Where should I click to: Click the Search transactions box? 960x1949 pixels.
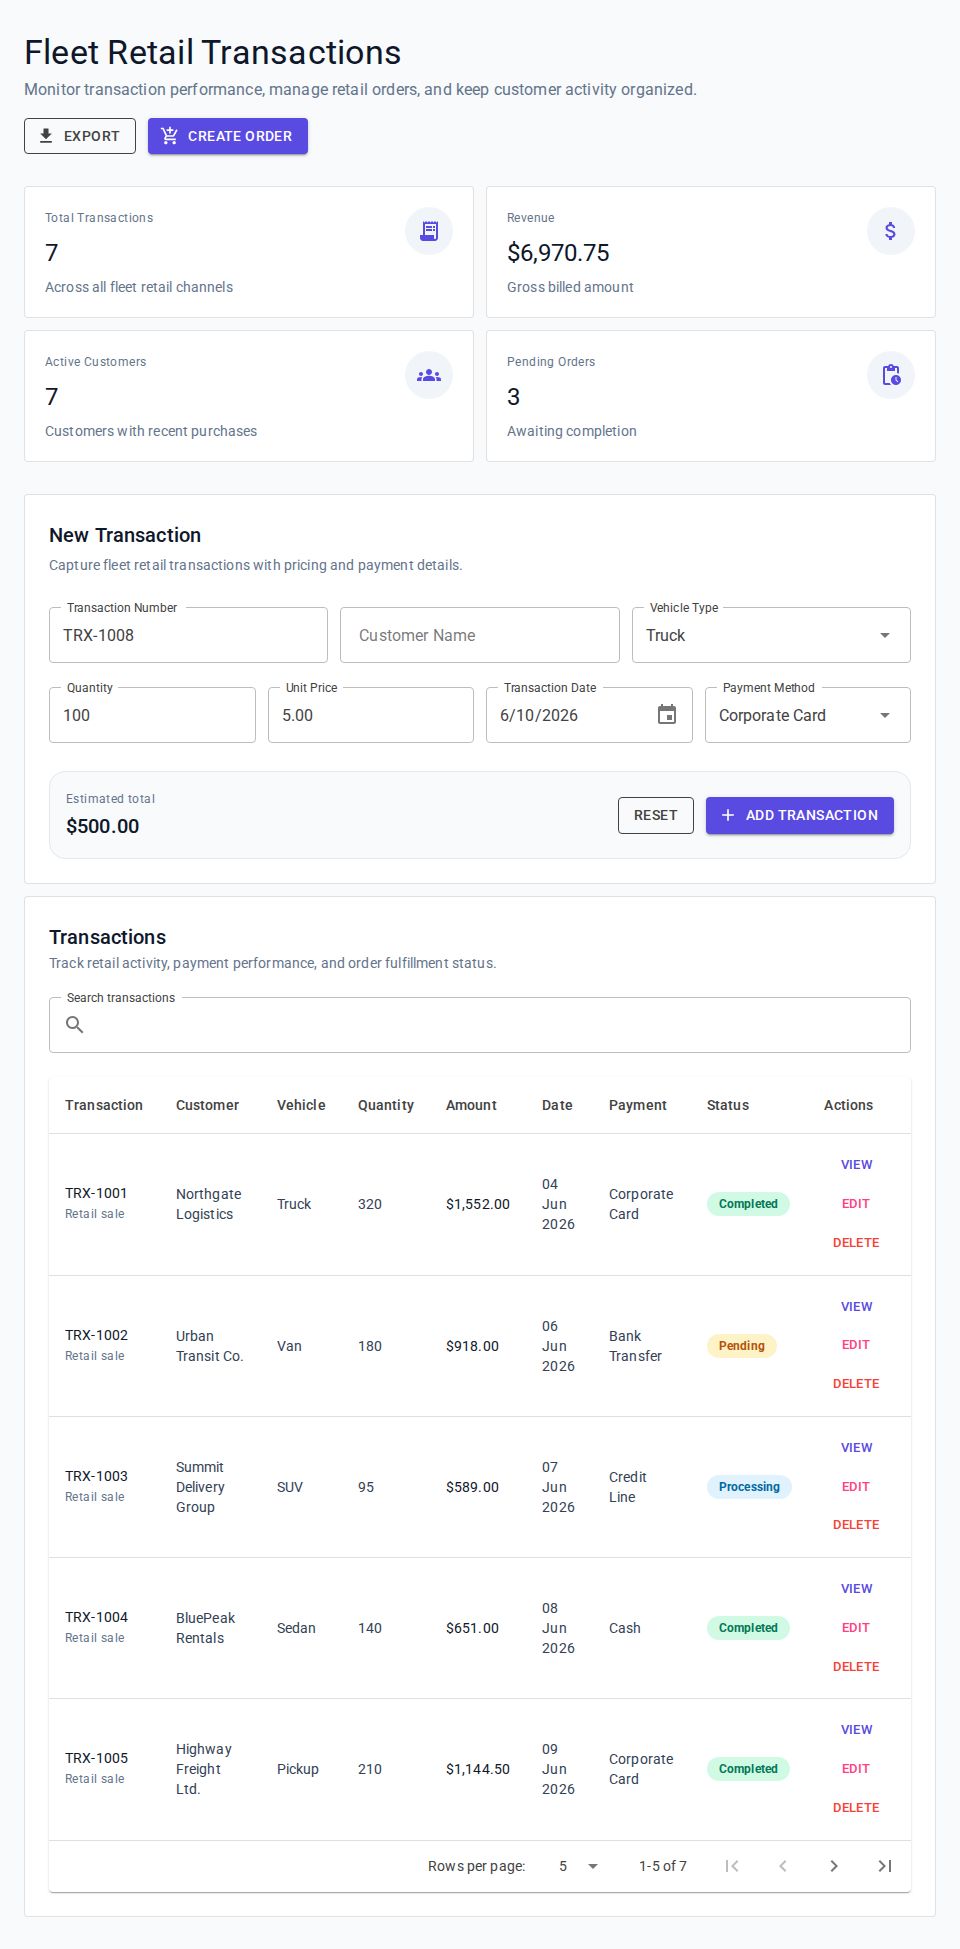point(480,1025)
